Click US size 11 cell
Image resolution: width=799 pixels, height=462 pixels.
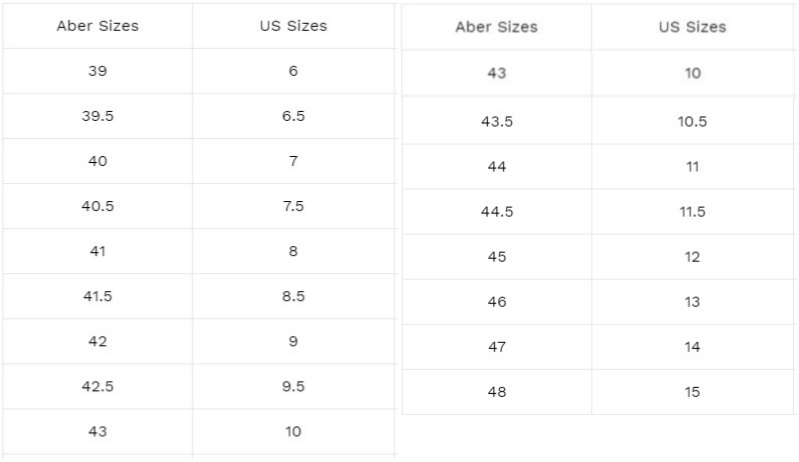pos(693,167)
